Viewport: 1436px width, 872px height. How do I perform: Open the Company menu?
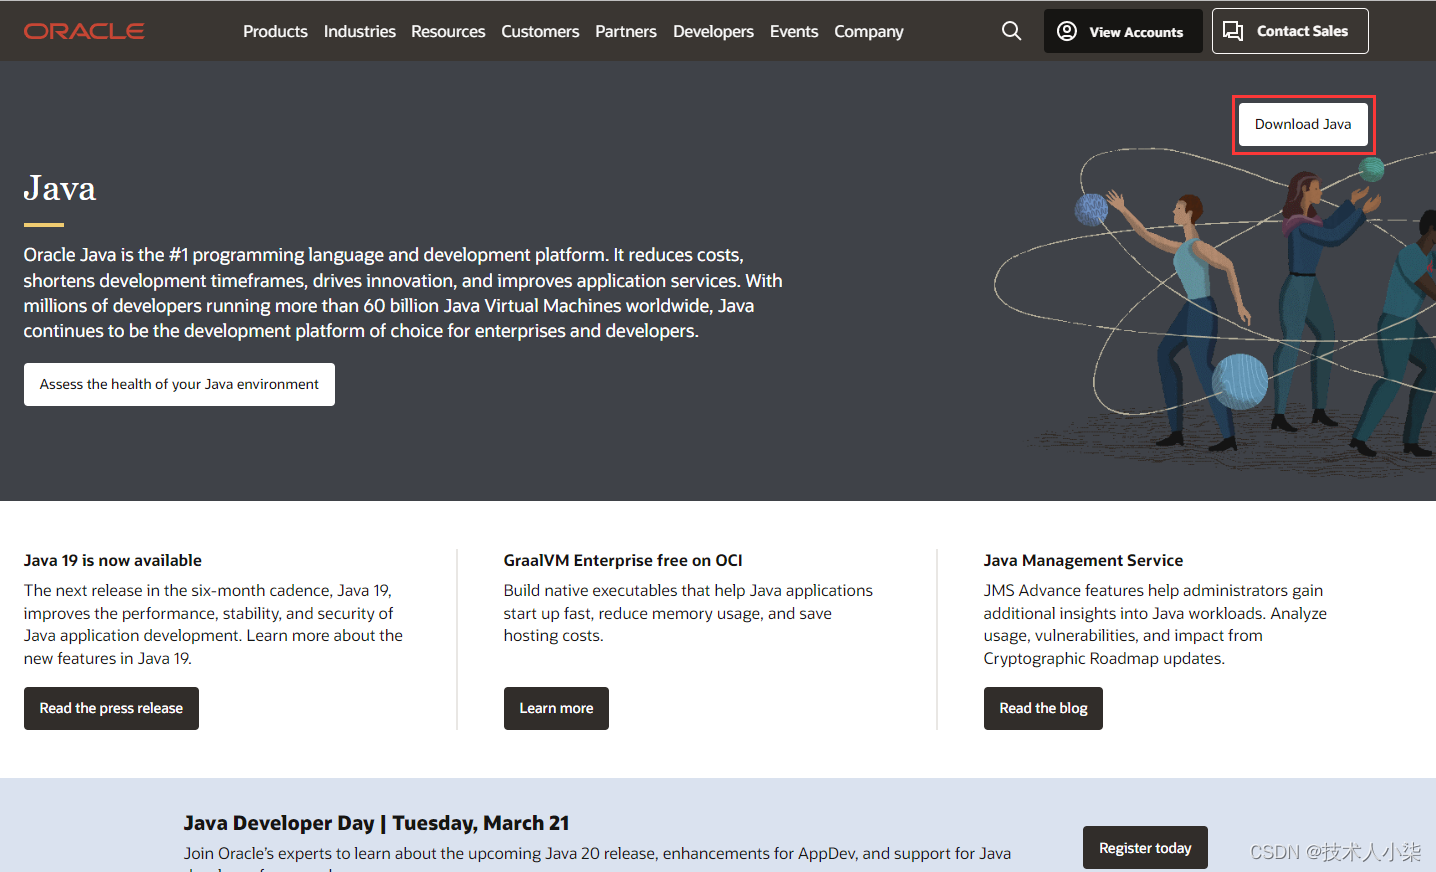869,31
